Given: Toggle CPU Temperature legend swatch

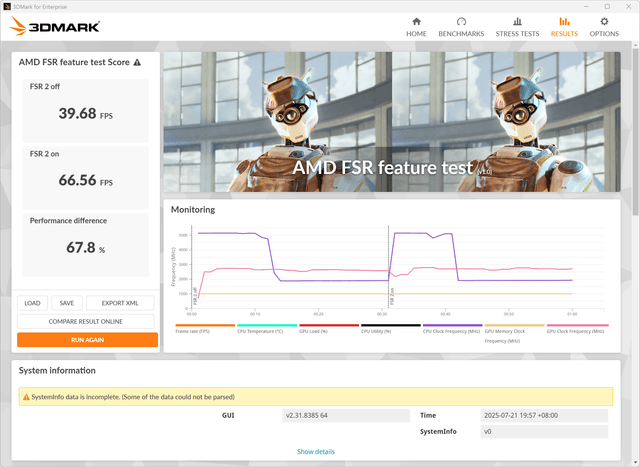Looking at the screenshot, I should pyautogui.click(x=267, y=325).
